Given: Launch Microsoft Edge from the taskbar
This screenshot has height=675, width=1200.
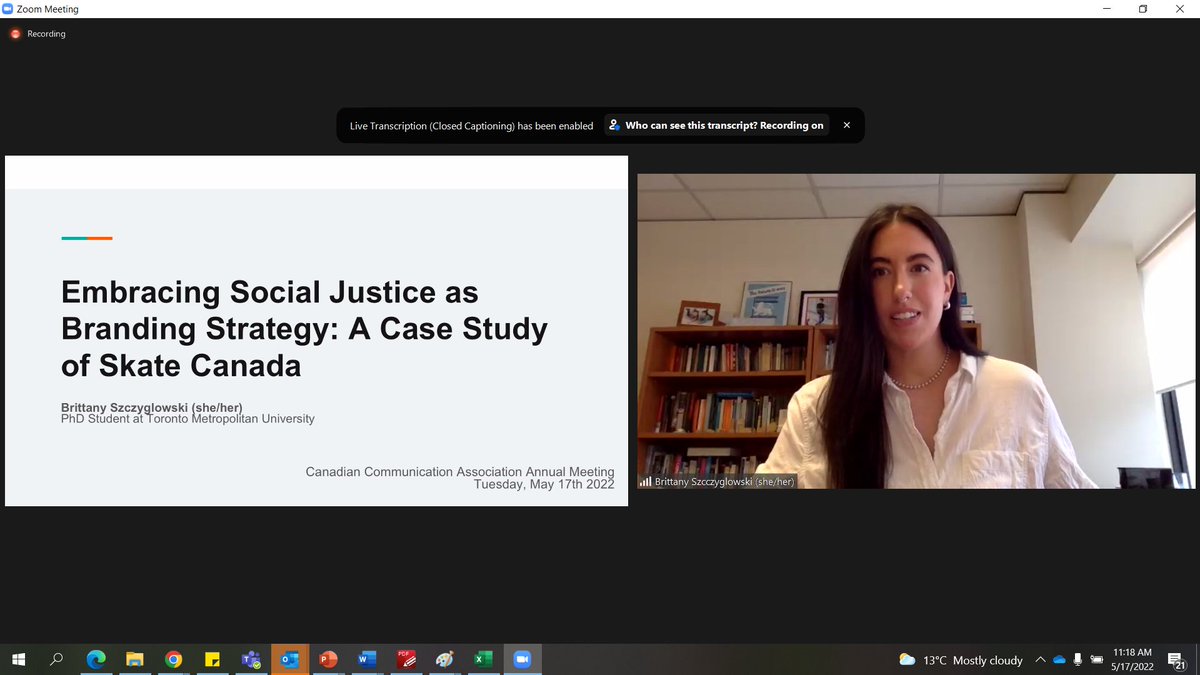Looking at the screenshot, I should tap(96, 659).
